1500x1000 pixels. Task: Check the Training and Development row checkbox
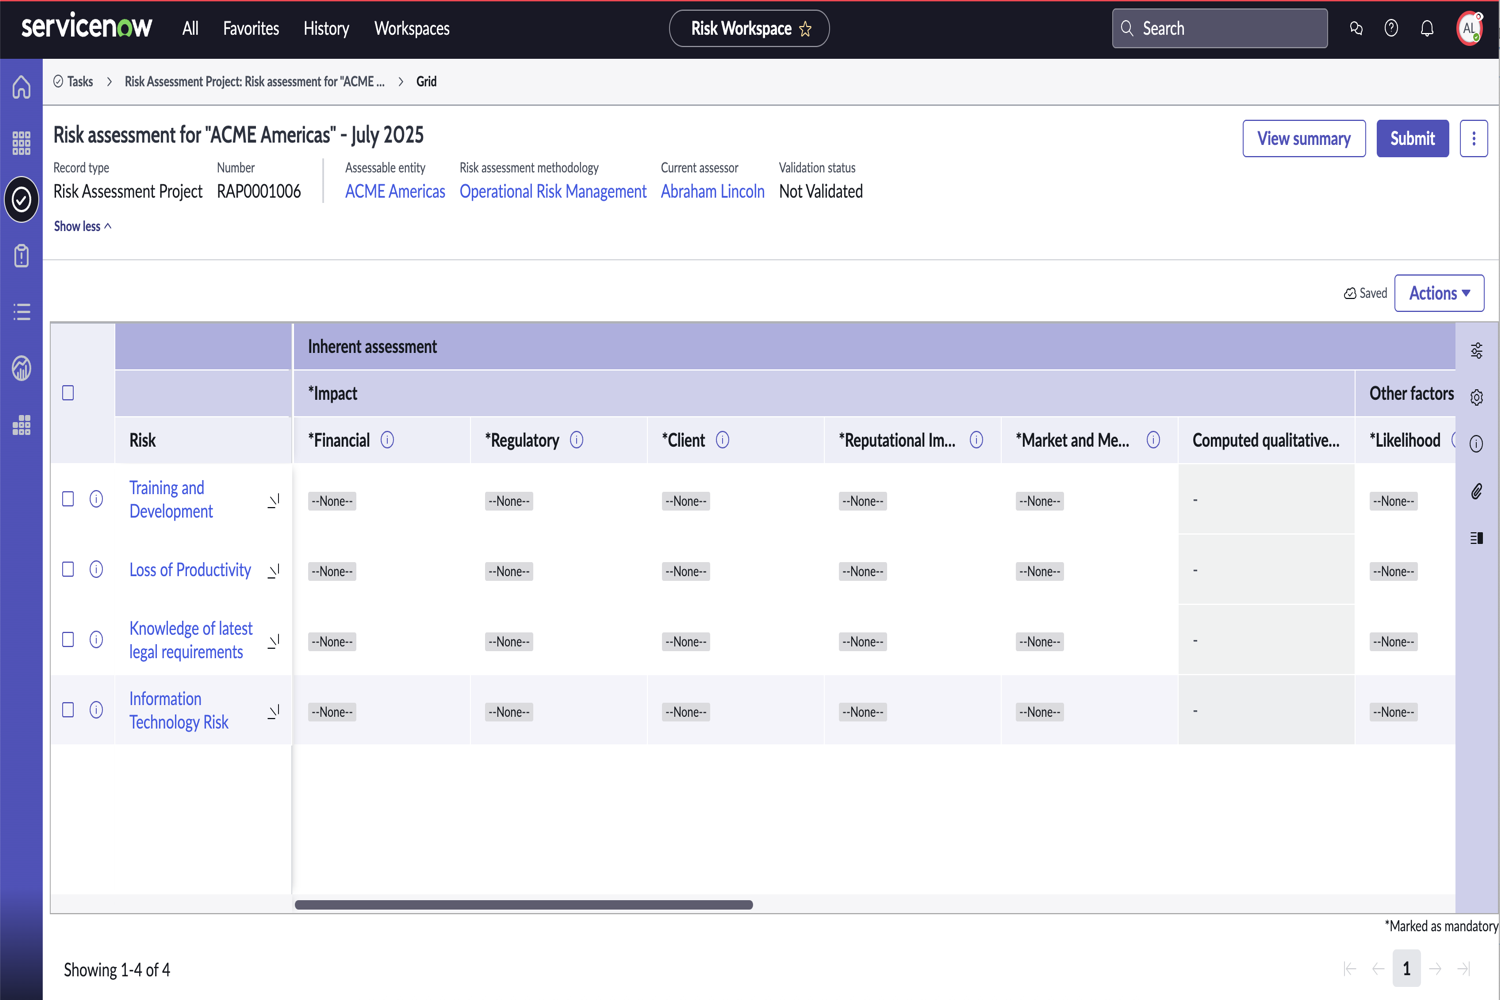(68, 499)
